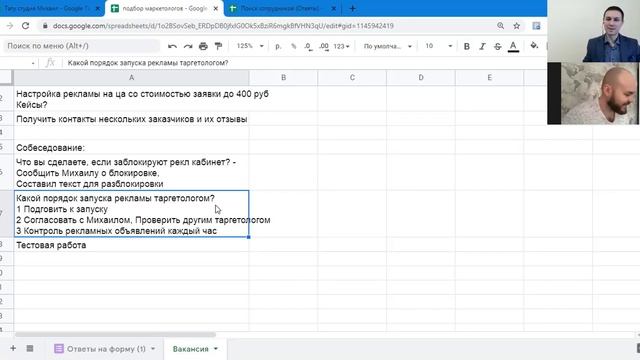The image size is (640, 360).
Task: Click the top video participant thumbnail
Action: tap(593, 31)
